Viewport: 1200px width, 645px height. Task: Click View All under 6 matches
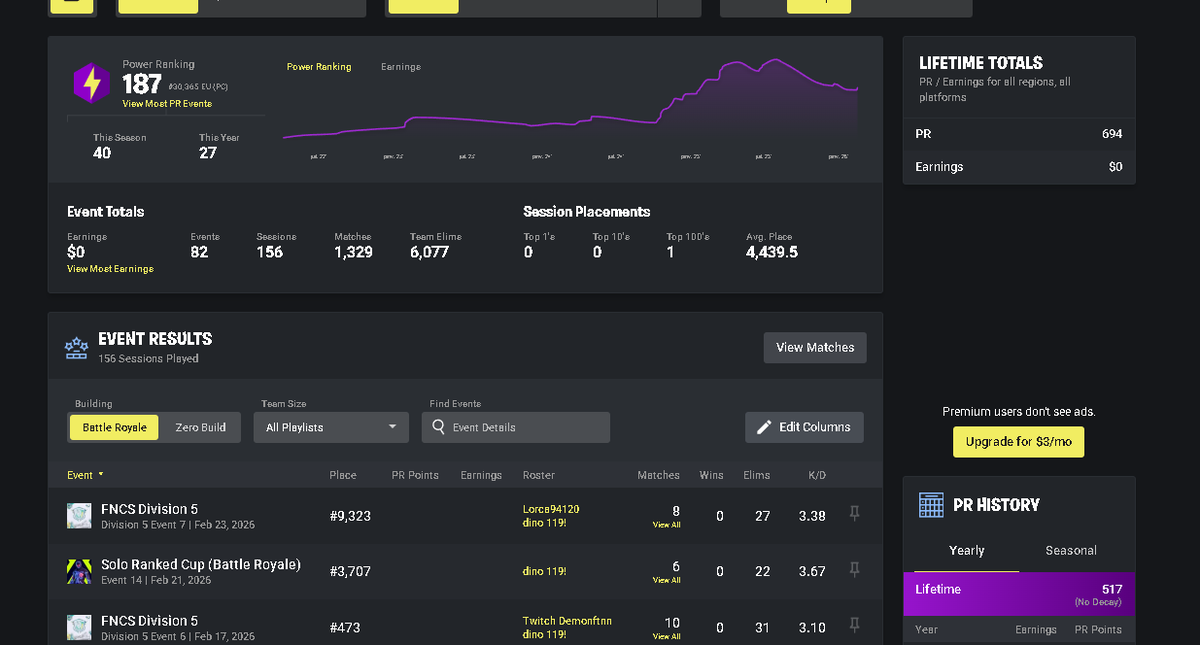click(x=666, y=580)
